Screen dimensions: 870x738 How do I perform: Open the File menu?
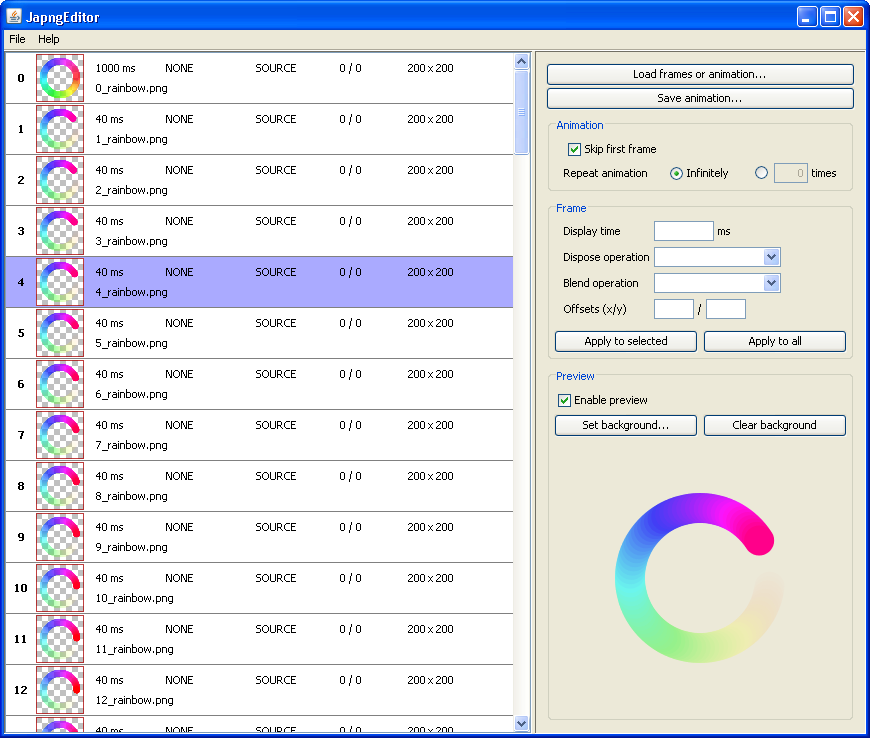pos(17,39)
